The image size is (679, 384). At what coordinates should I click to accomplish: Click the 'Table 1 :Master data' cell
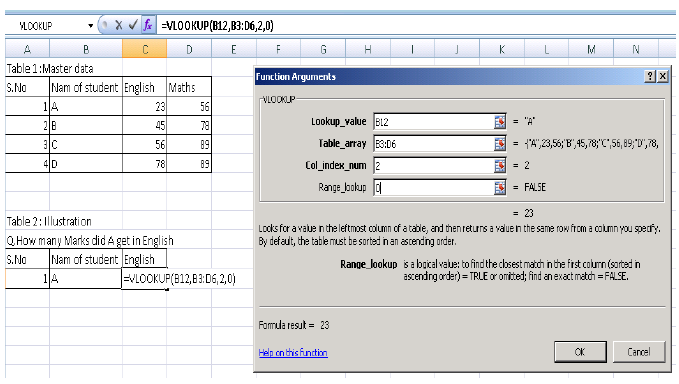50,68
